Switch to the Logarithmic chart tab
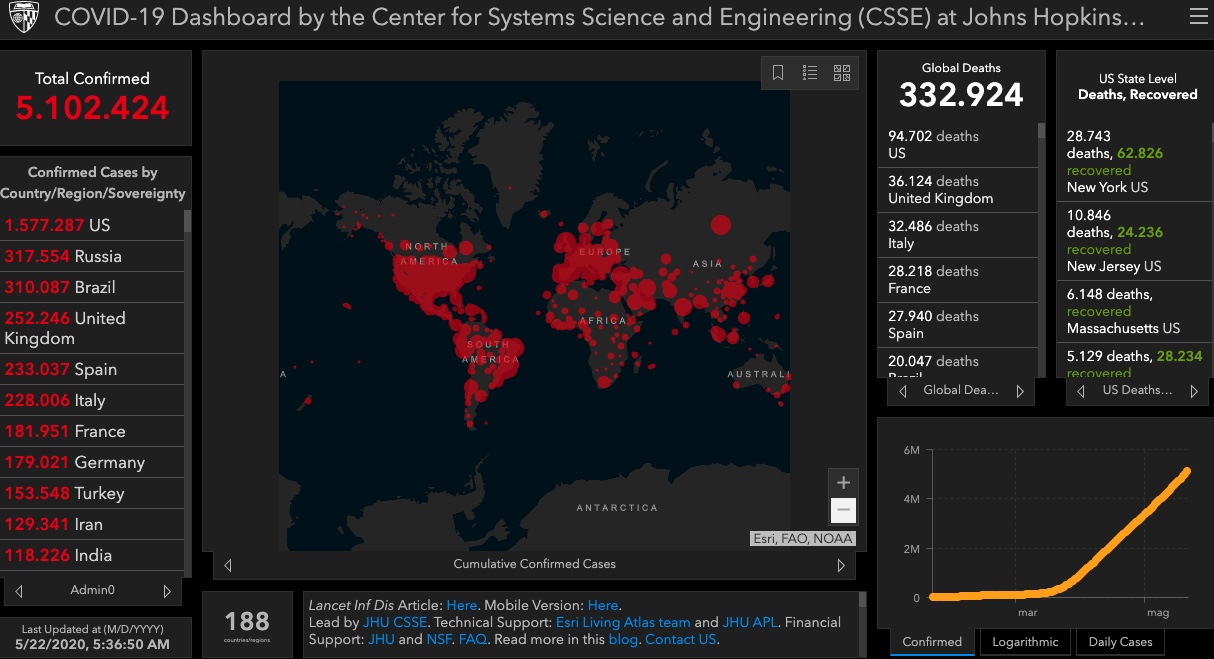The image size is (1214, 659). tap(1026, 642)
